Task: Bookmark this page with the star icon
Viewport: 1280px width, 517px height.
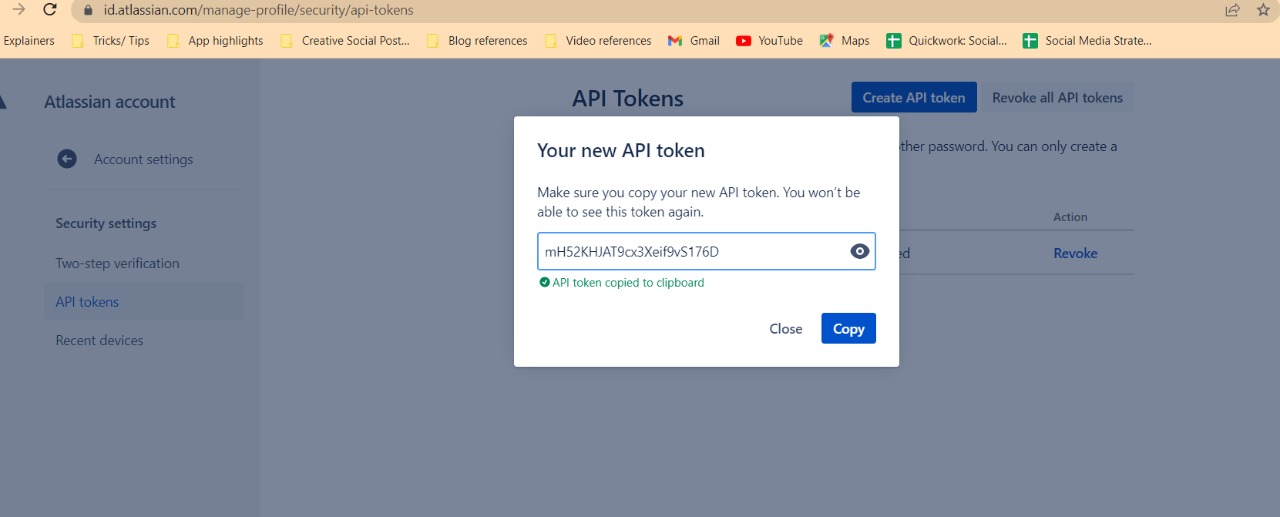Action: pyautogui.click(x=1263, y=10)
